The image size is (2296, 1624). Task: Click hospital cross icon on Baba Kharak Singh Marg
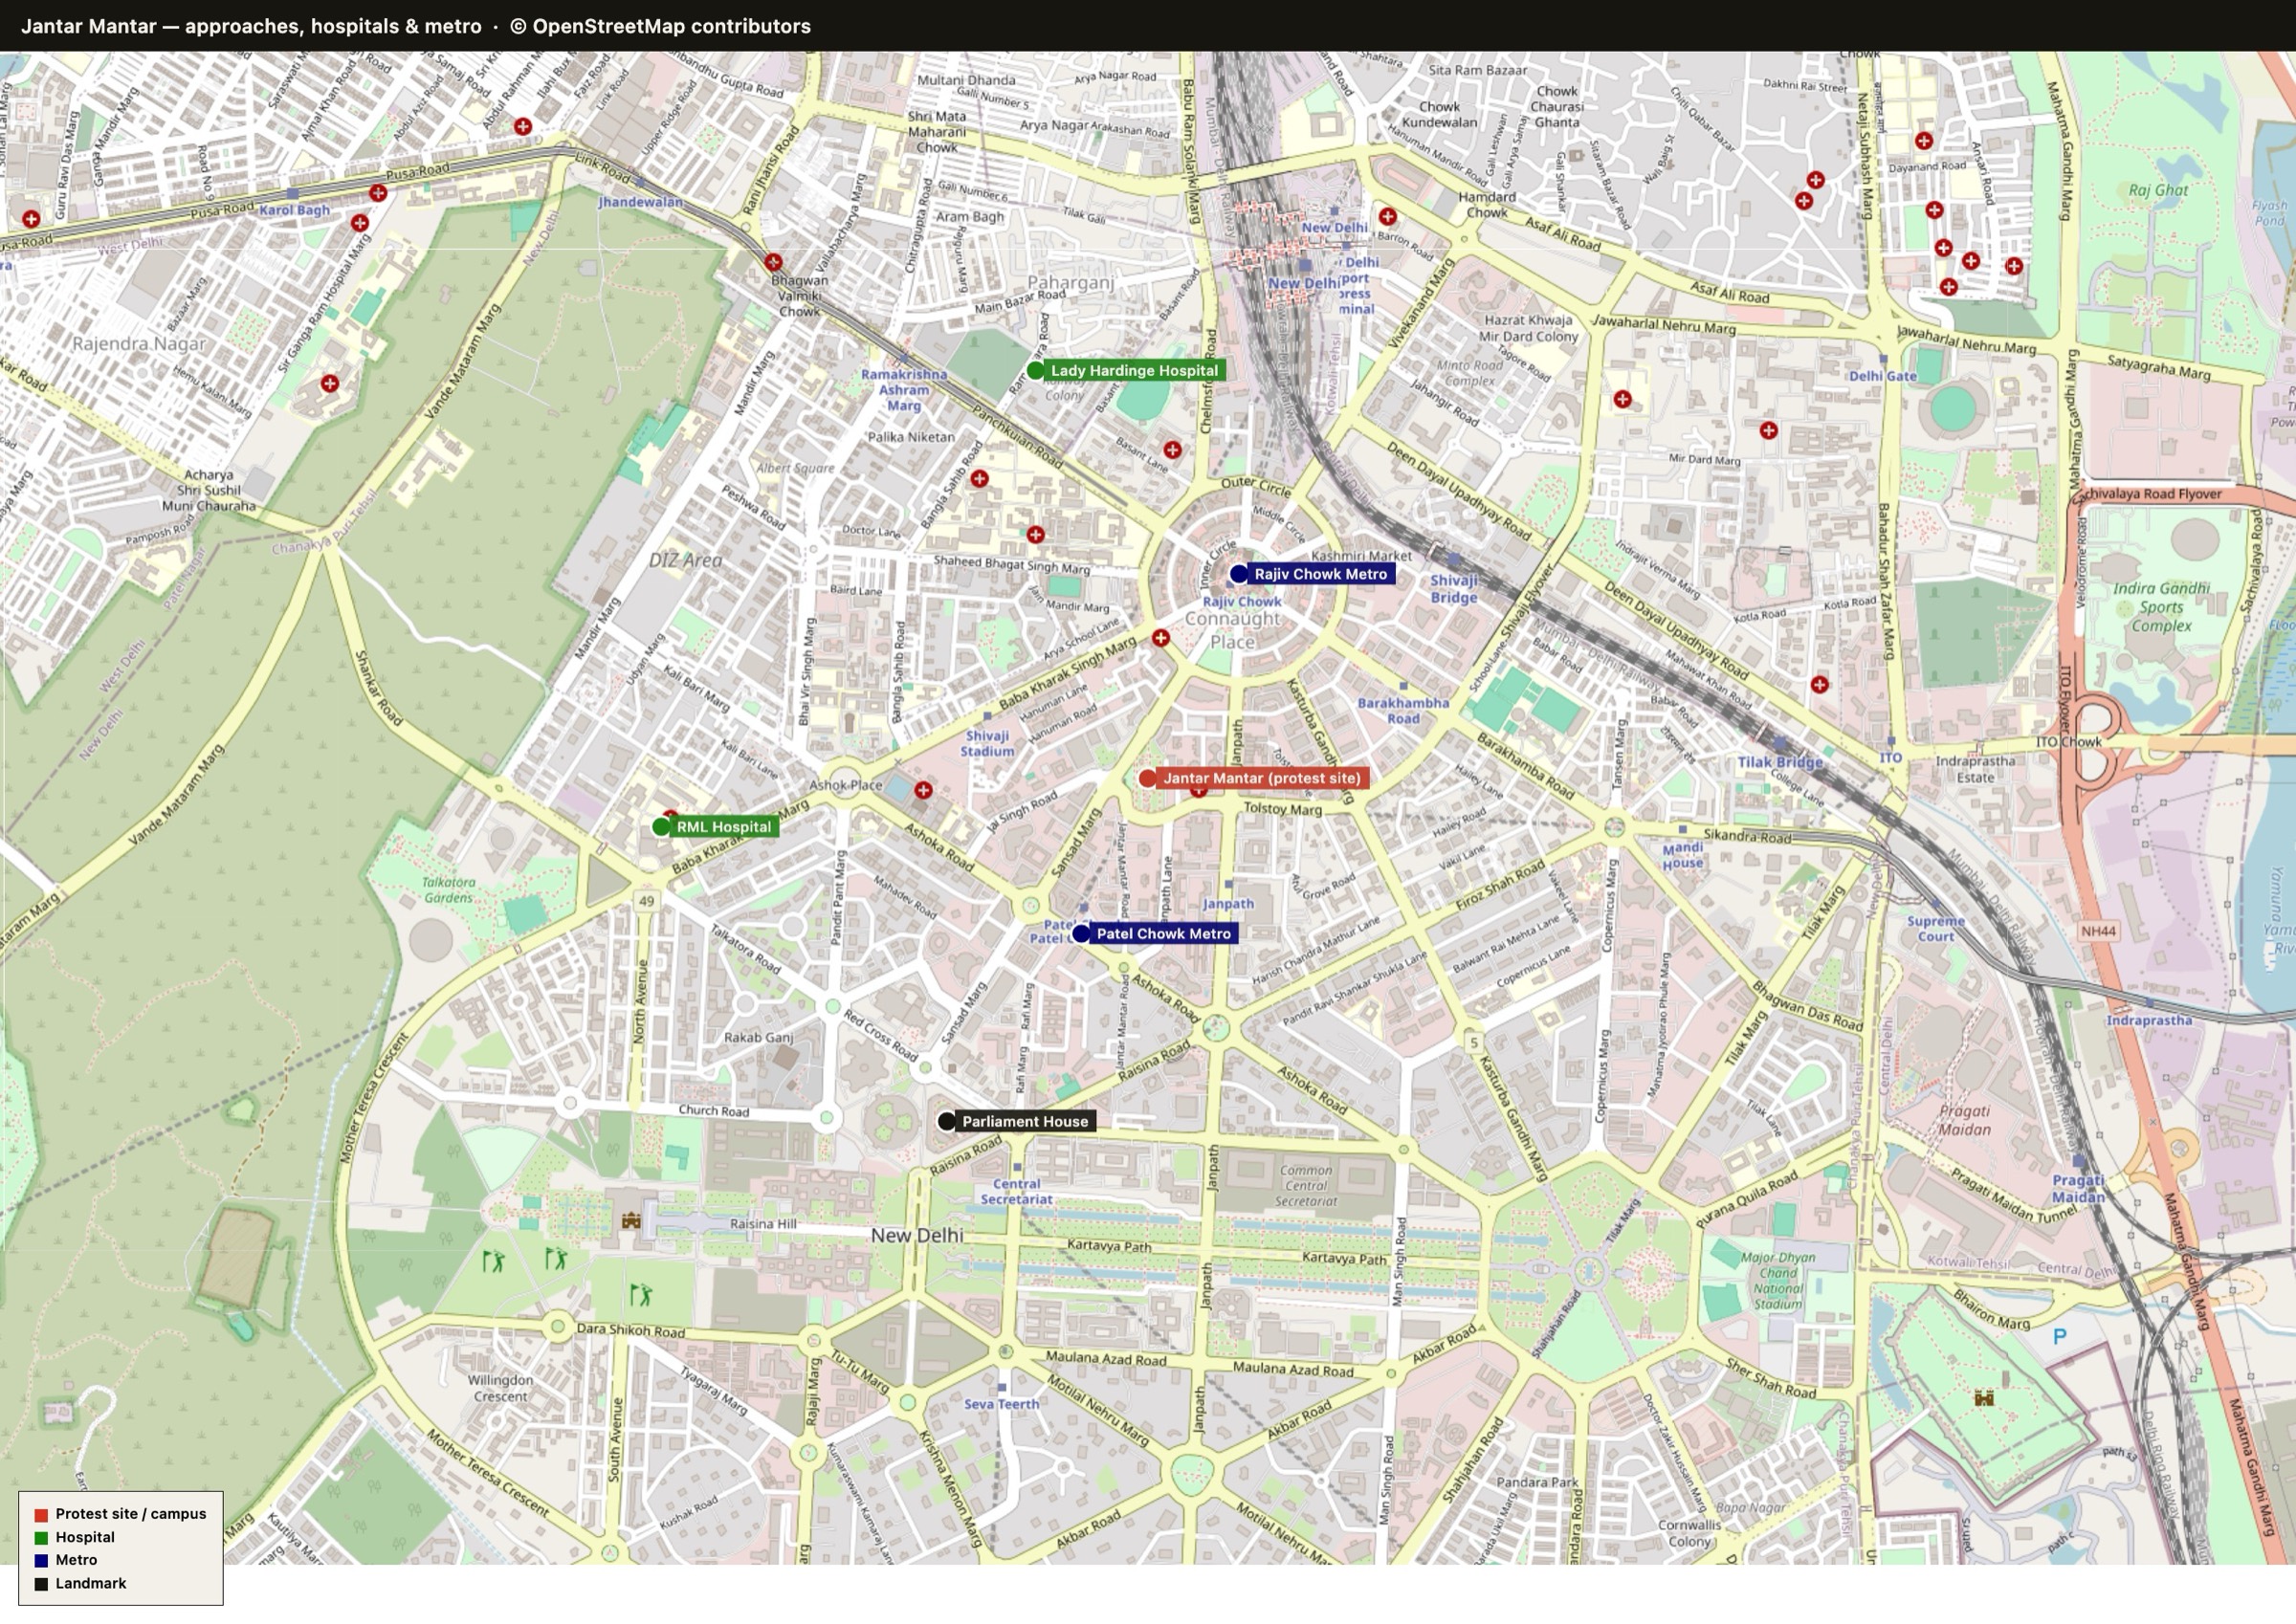pyautogui.click(x=1161, y=638)
